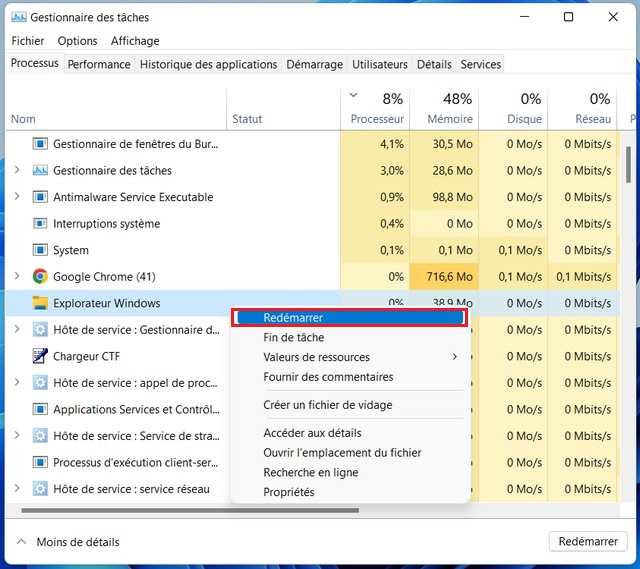
Task: Switch to the Performance tab
Action: point(99,64)
